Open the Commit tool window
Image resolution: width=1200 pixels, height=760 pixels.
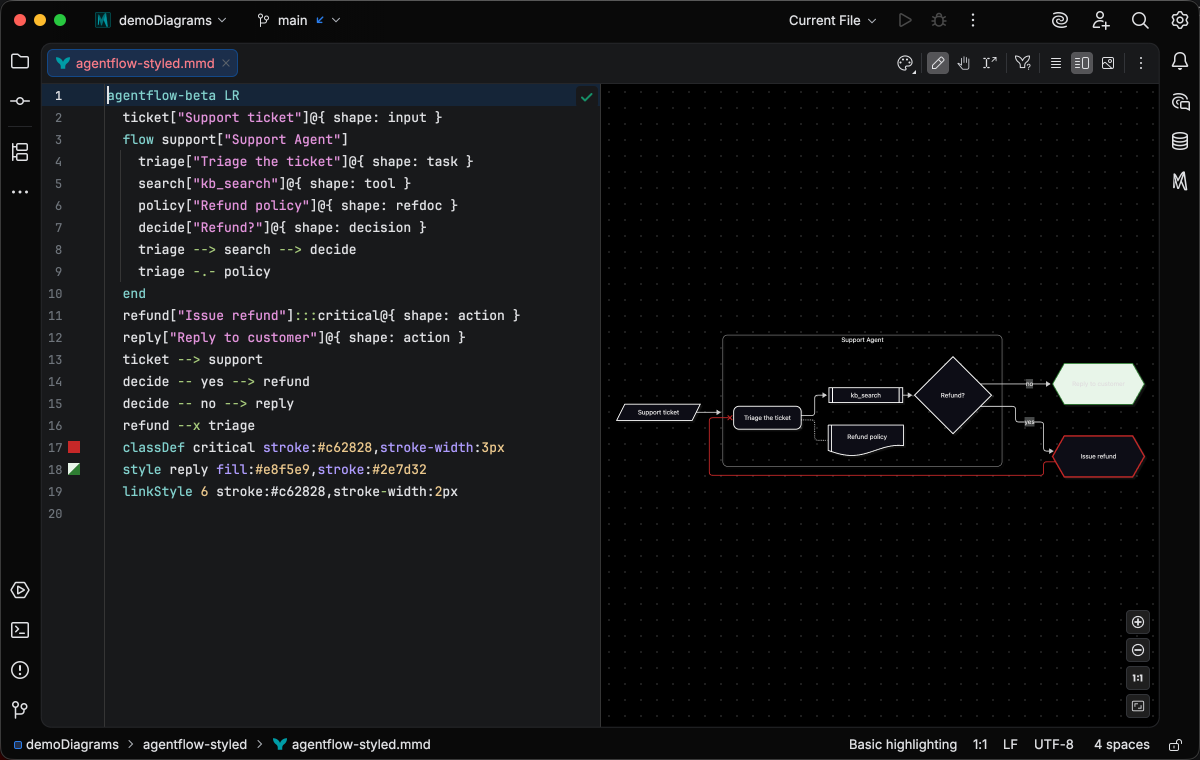(x=20, y=101)
